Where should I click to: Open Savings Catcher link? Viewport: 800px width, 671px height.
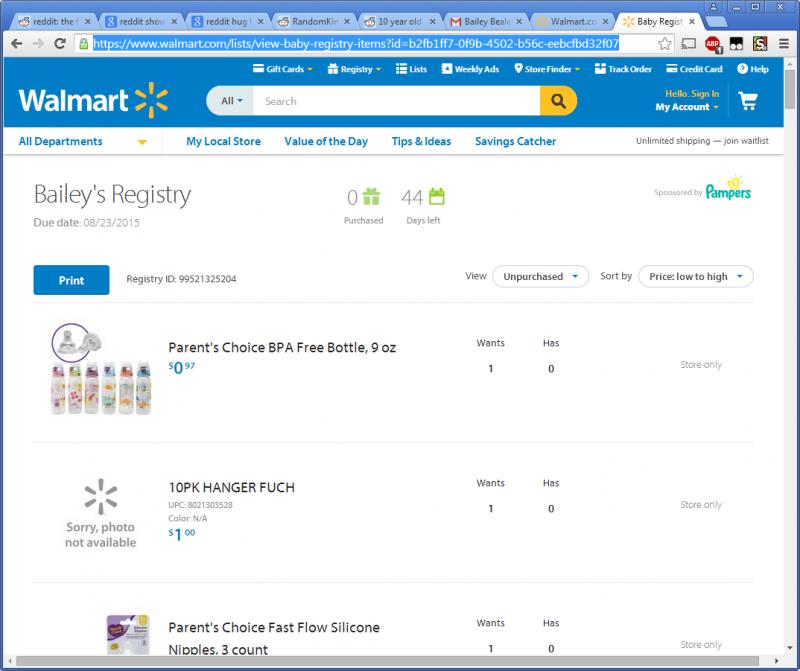(x=515, y=141)
